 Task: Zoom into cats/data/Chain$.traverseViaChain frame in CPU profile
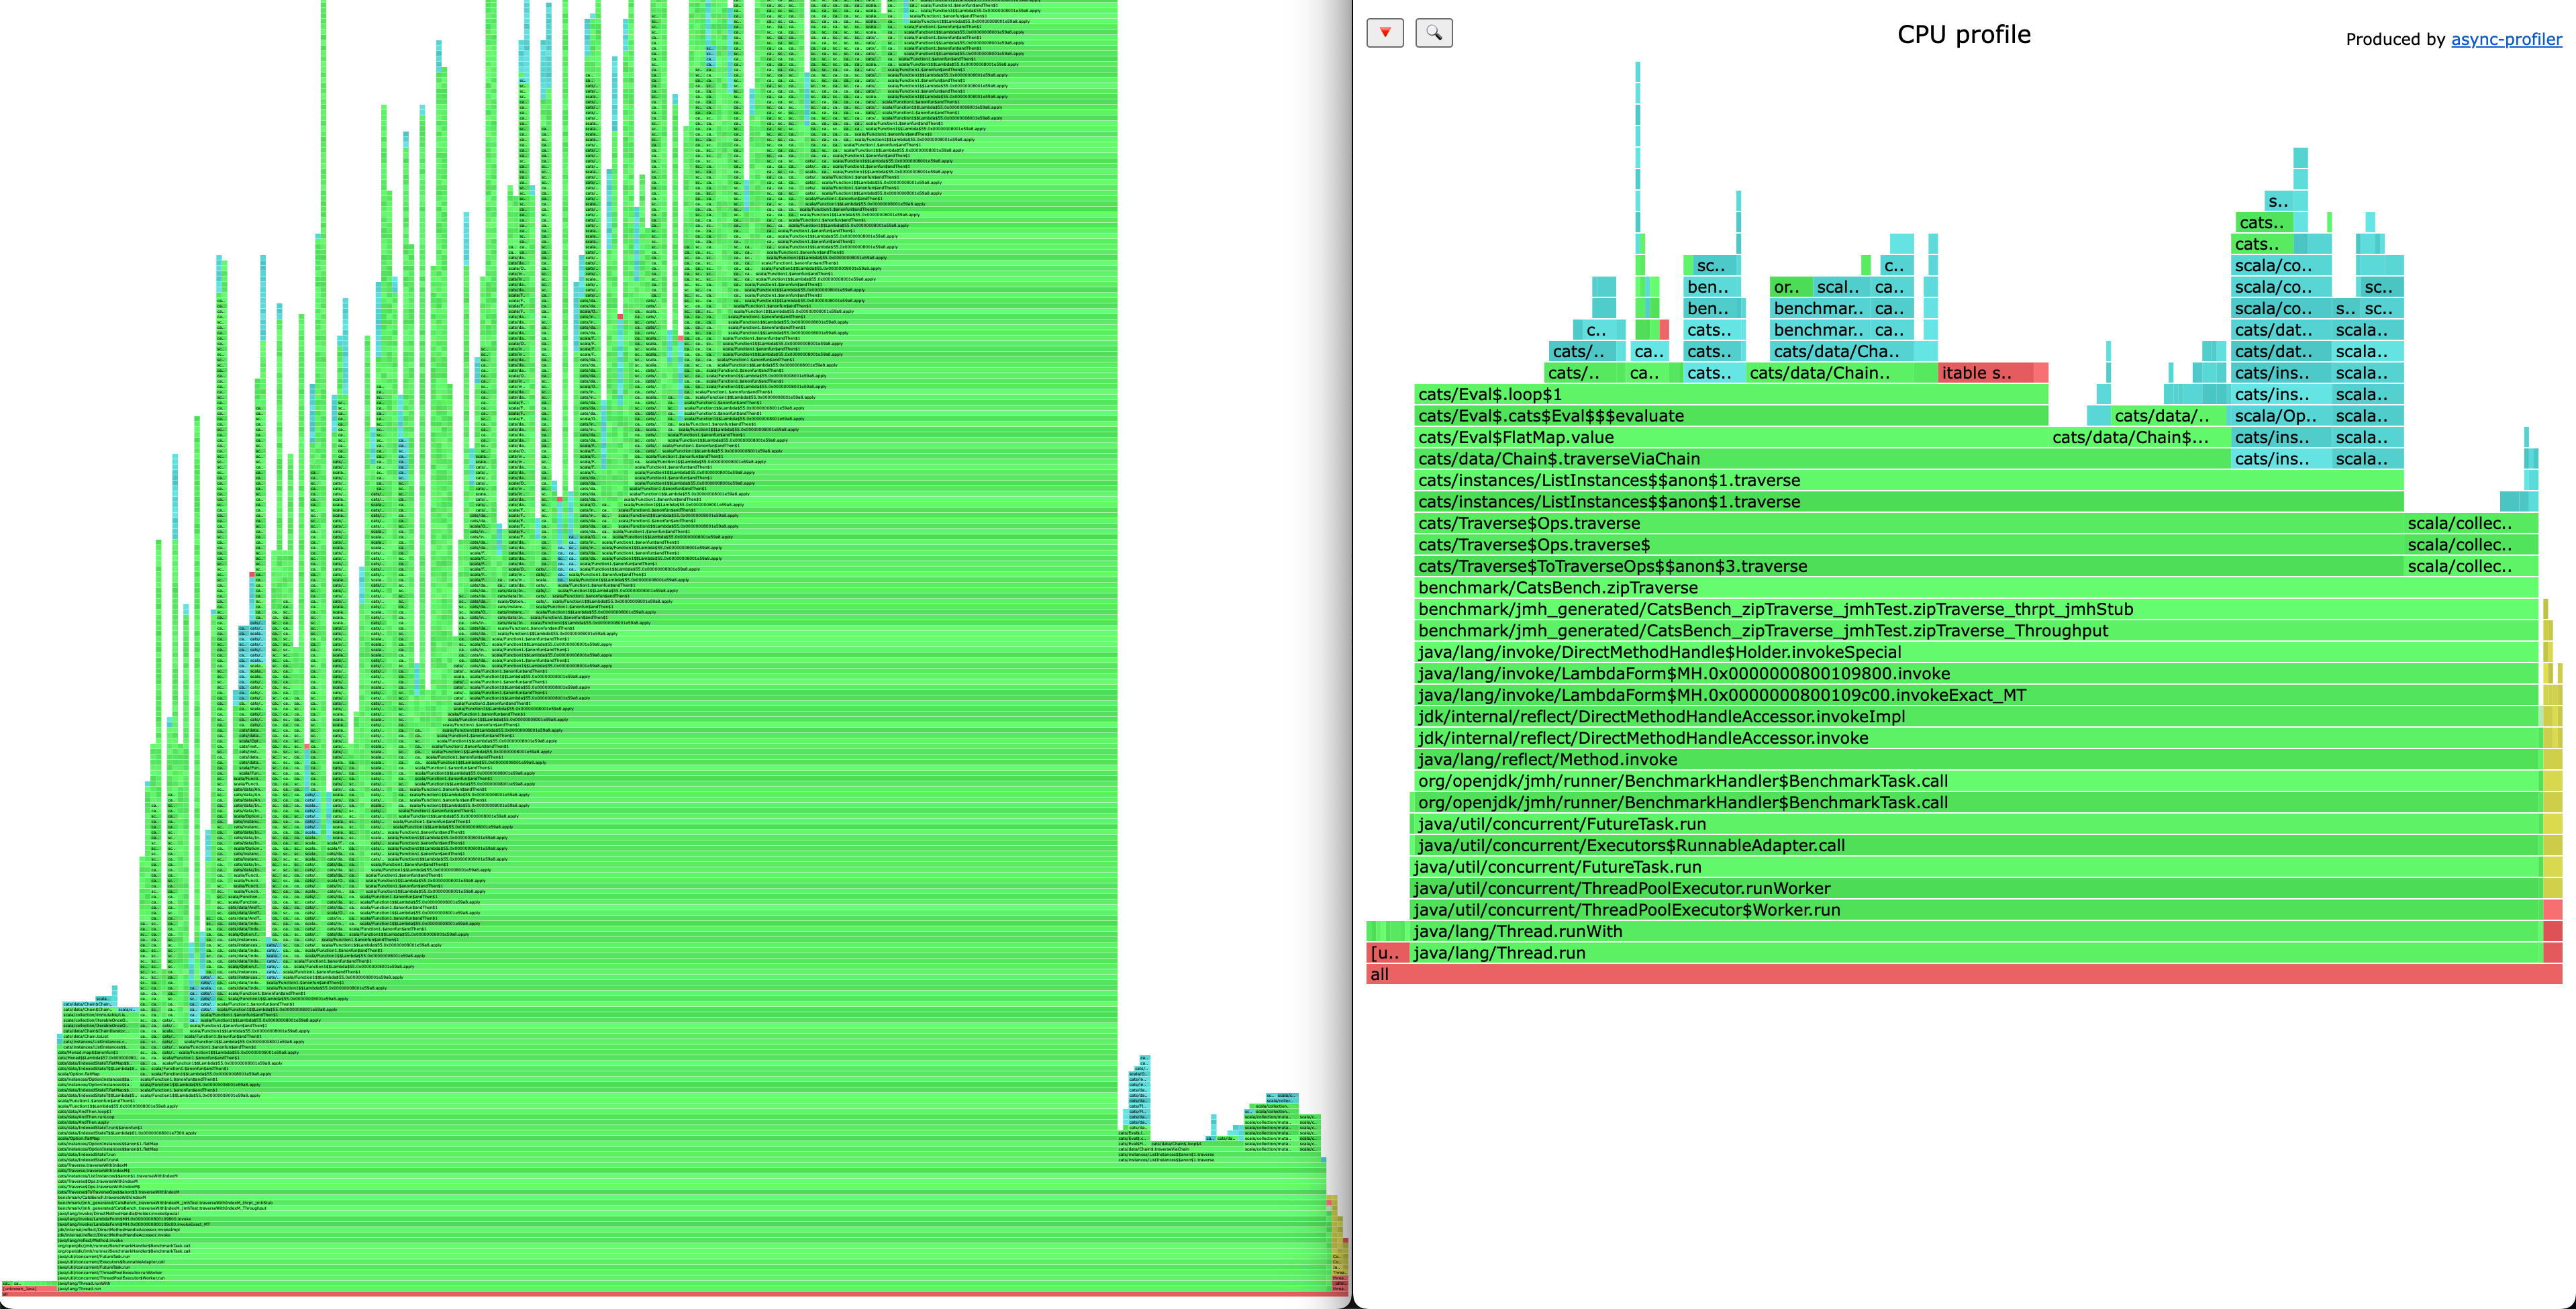point(1822,458)
